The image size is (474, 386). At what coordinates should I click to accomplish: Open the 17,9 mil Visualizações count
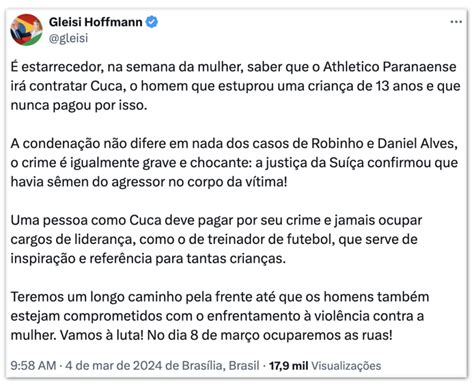pyautogui.click(x=325, y=366)
